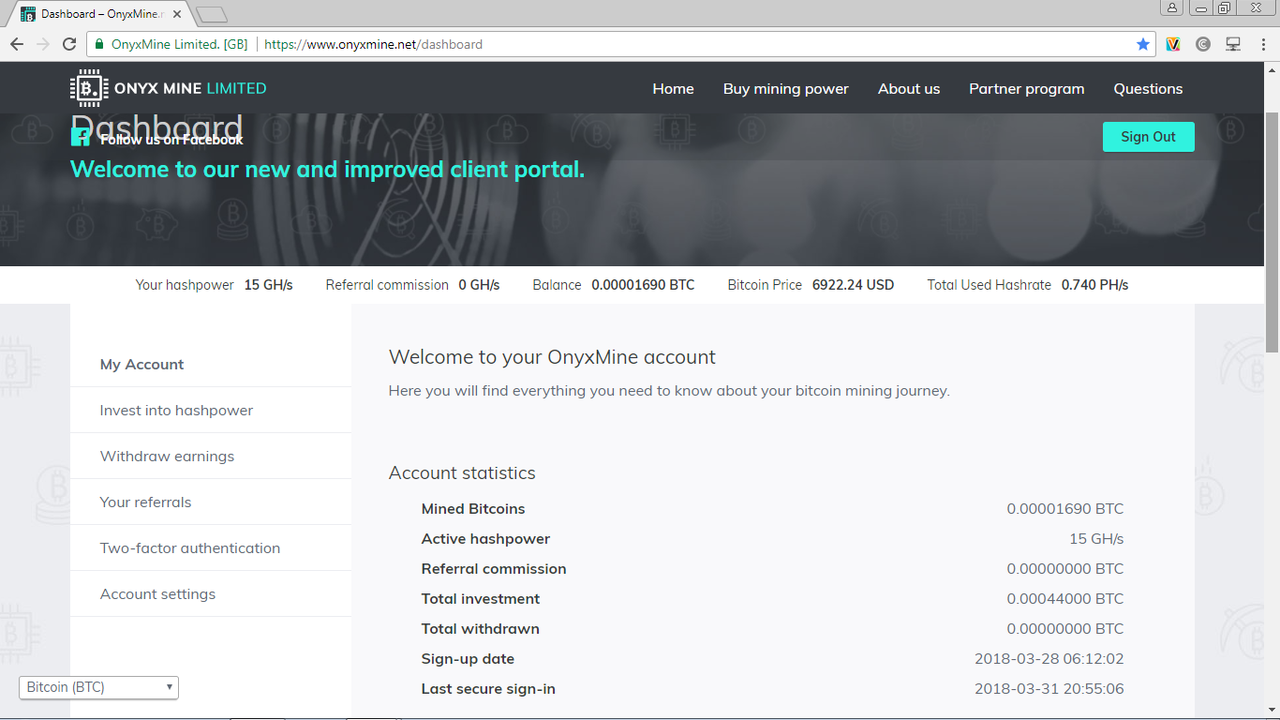Click Referral commission 0 GH/s in stats bar

click(x=412, y=285)
